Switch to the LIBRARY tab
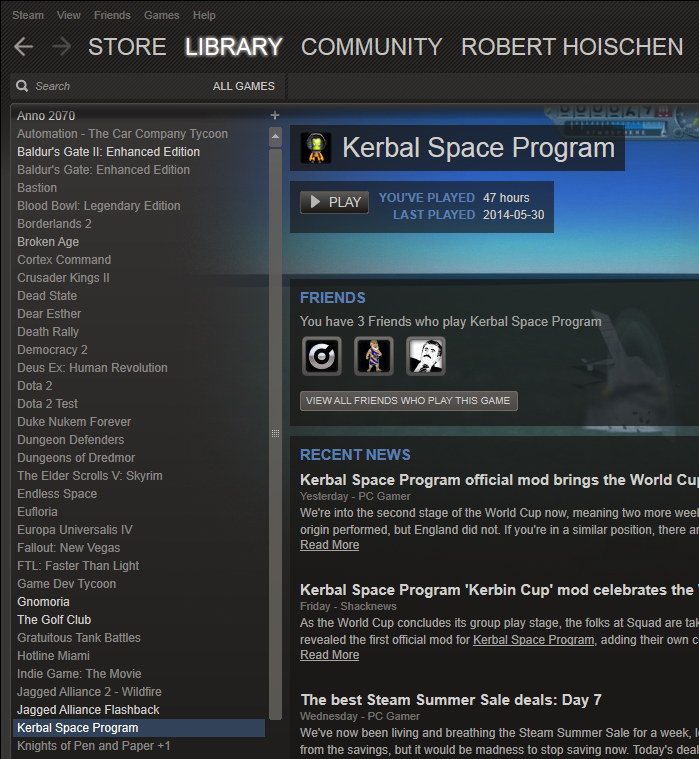Screen dimensions: 699x759 point(233,47)
